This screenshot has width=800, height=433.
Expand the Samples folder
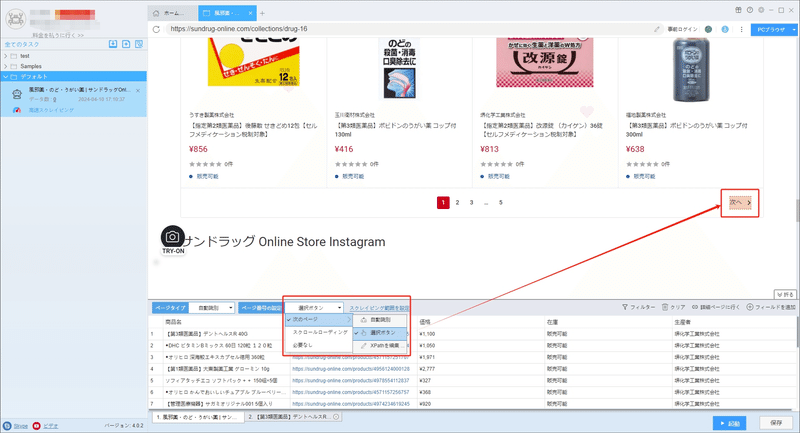click(6, 66)
